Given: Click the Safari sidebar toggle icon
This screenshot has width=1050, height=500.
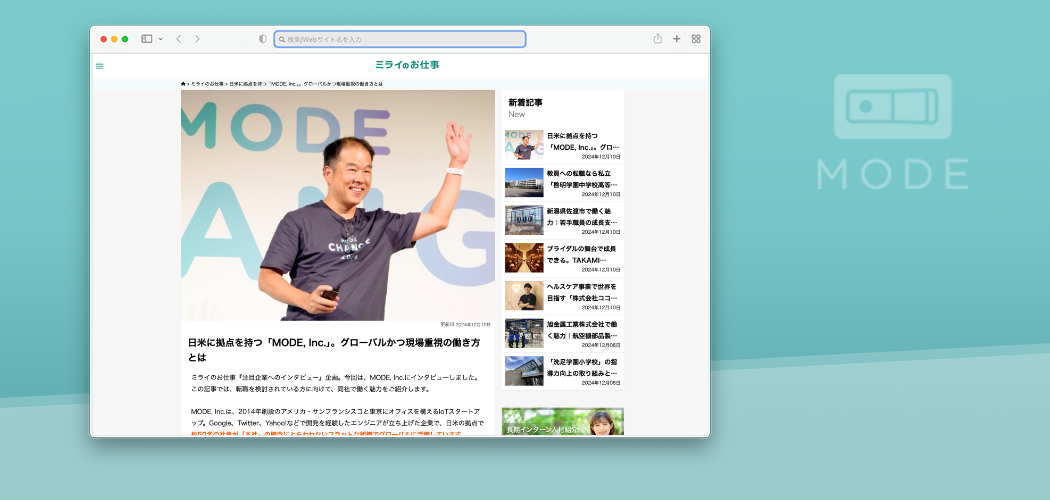Looking at the screenshot, I should (x=146, y=39).
